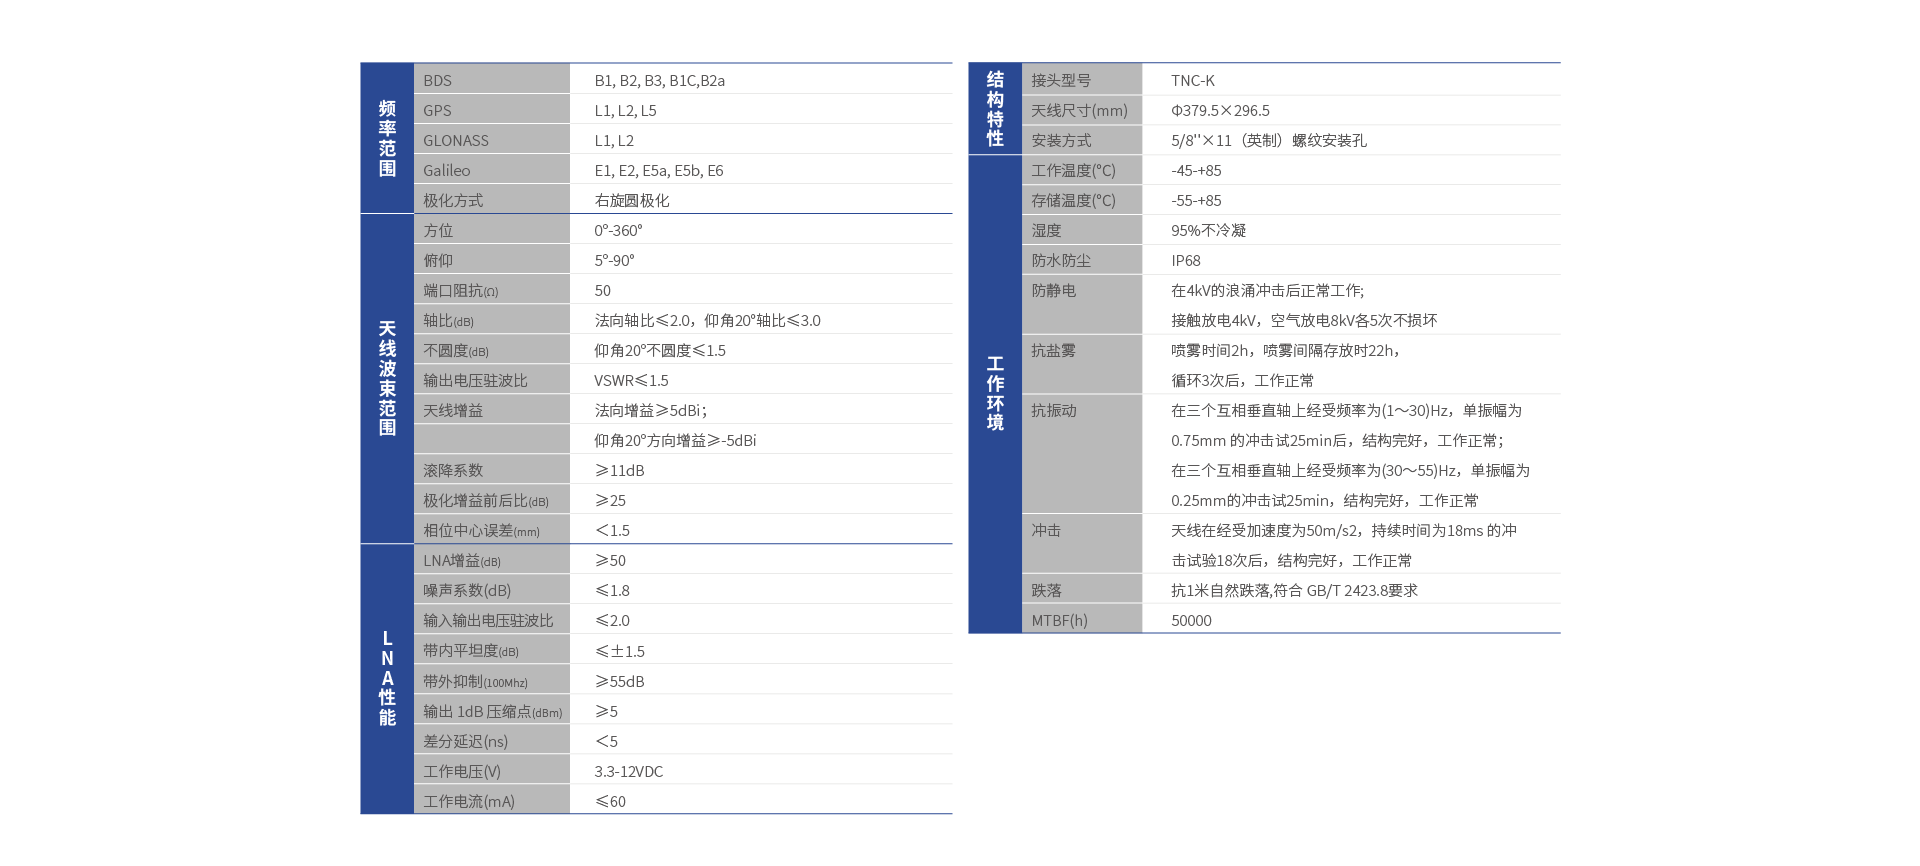Click the TNC-K connector type value
This screenshot has width=1920, height=866.
point(1193,80)
